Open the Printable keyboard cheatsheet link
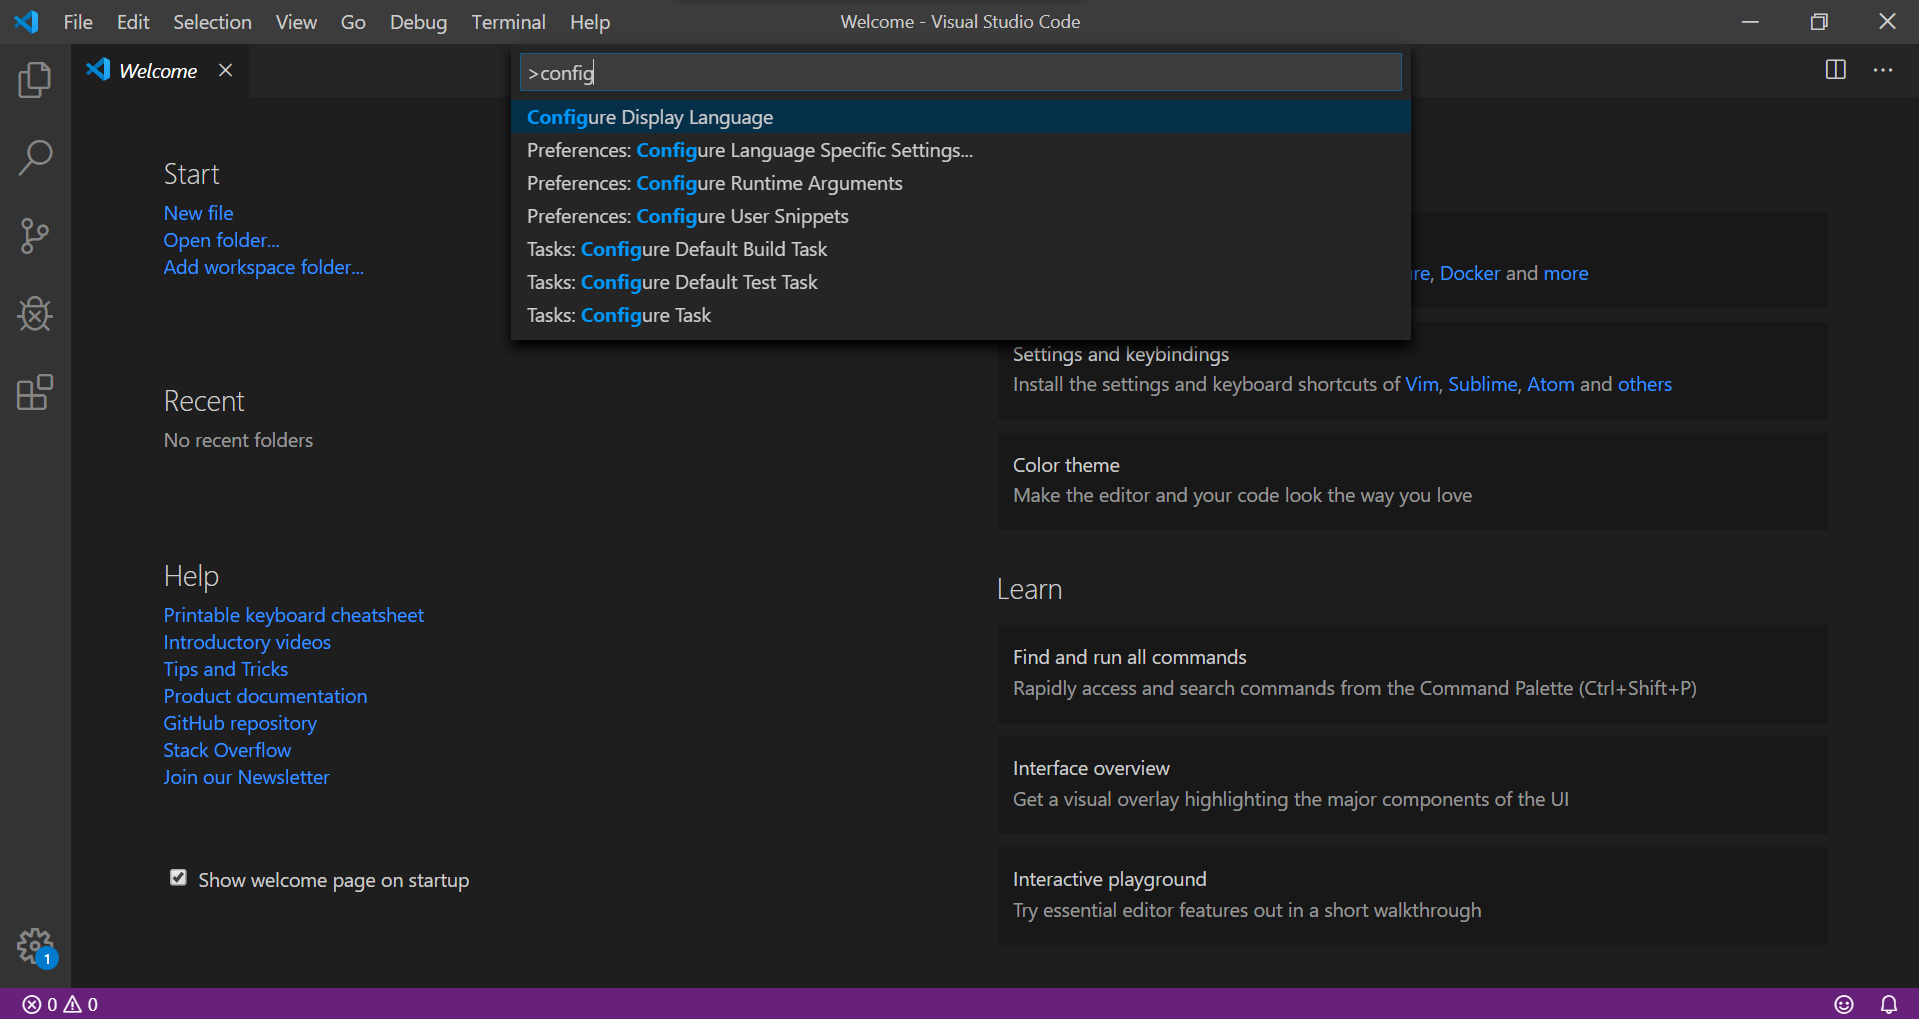Image resolution: width=1919 pixels, height=1019 pixels. coord(293,614)
